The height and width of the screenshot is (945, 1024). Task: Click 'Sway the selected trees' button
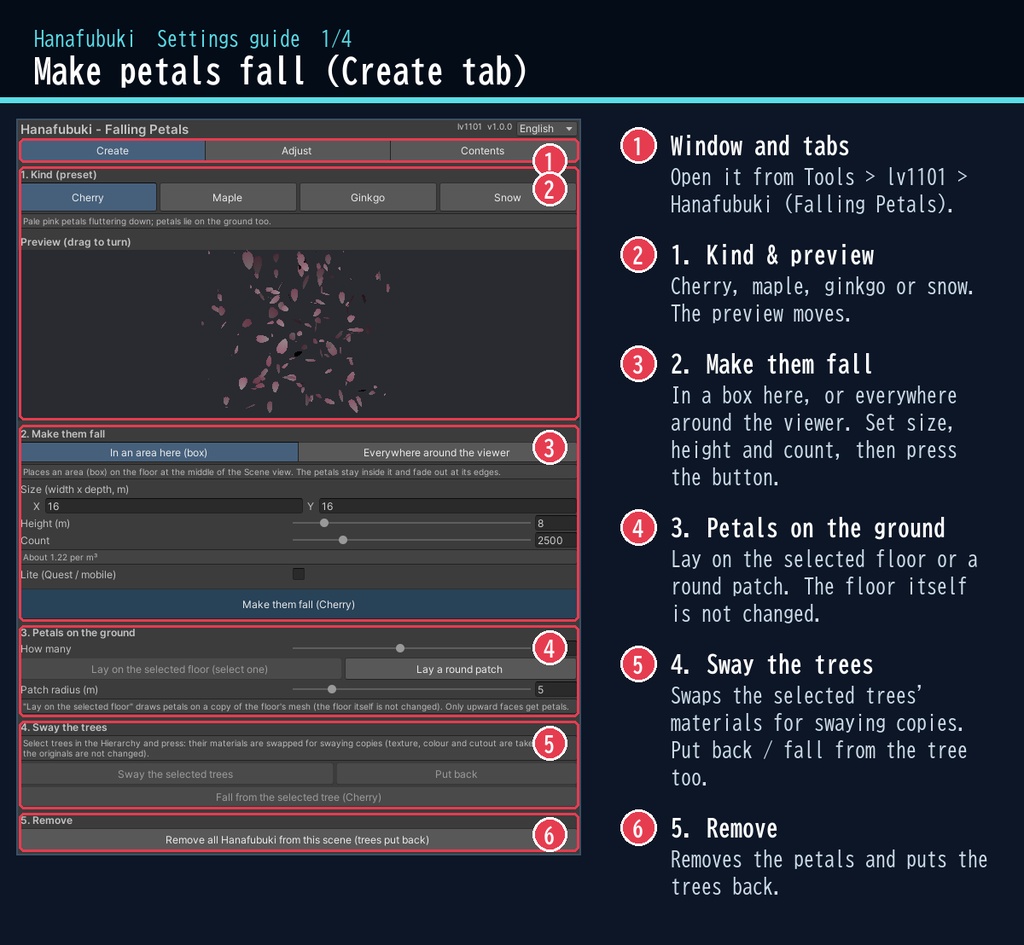[x=176, y=774]
